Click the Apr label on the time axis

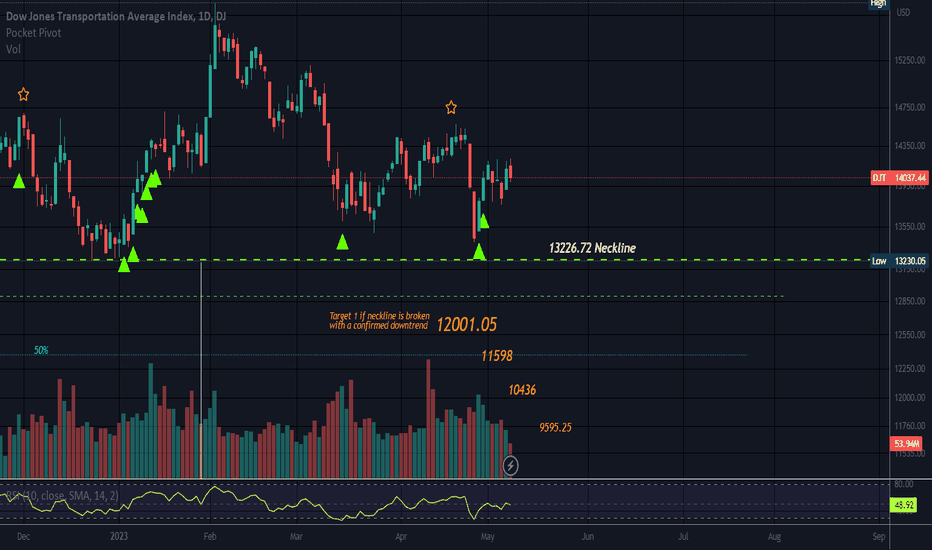pyautogui.click(x=401, y=536)
